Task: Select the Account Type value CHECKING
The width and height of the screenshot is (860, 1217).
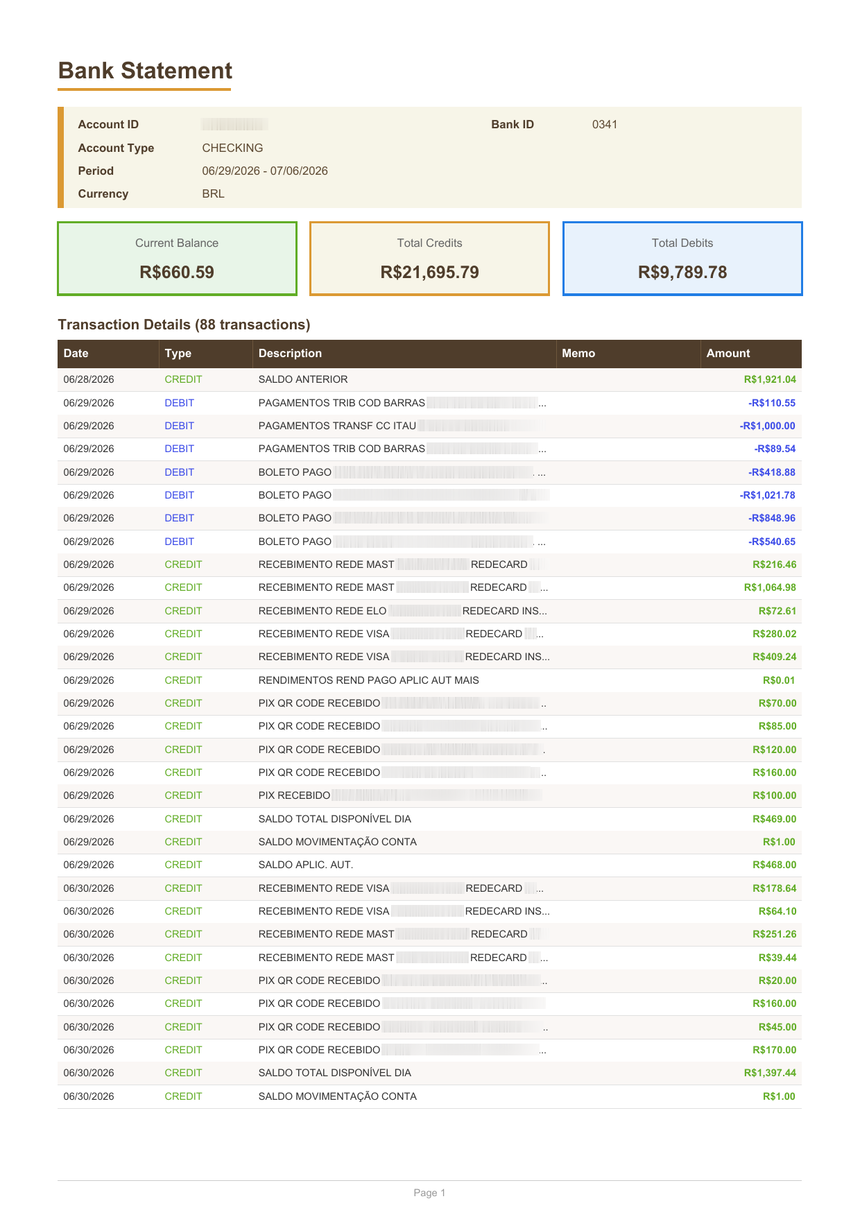Action: coord(232,148)
